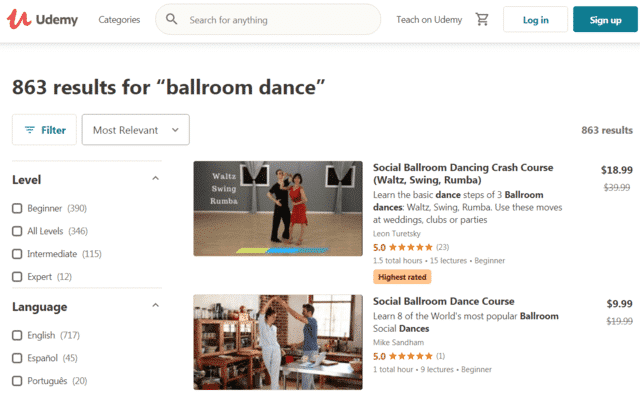Screen dimensions: 640x397
Task: Click the $9.99 price
Action: tap(619, 304)
